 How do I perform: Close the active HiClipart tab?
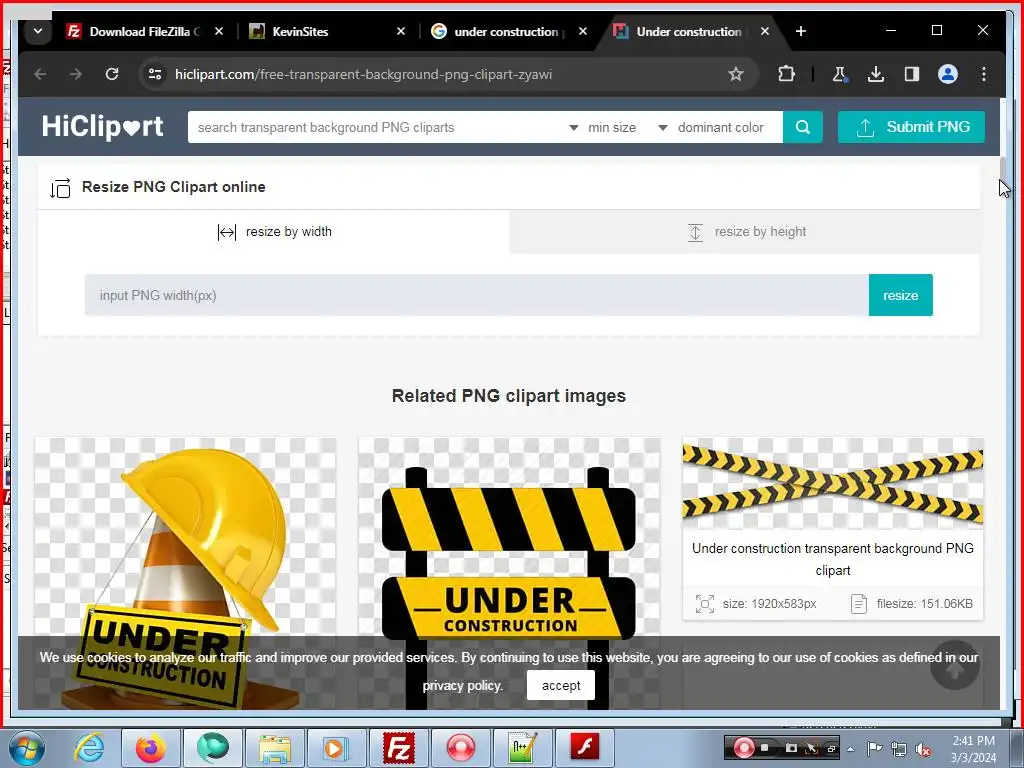point(765,31)
